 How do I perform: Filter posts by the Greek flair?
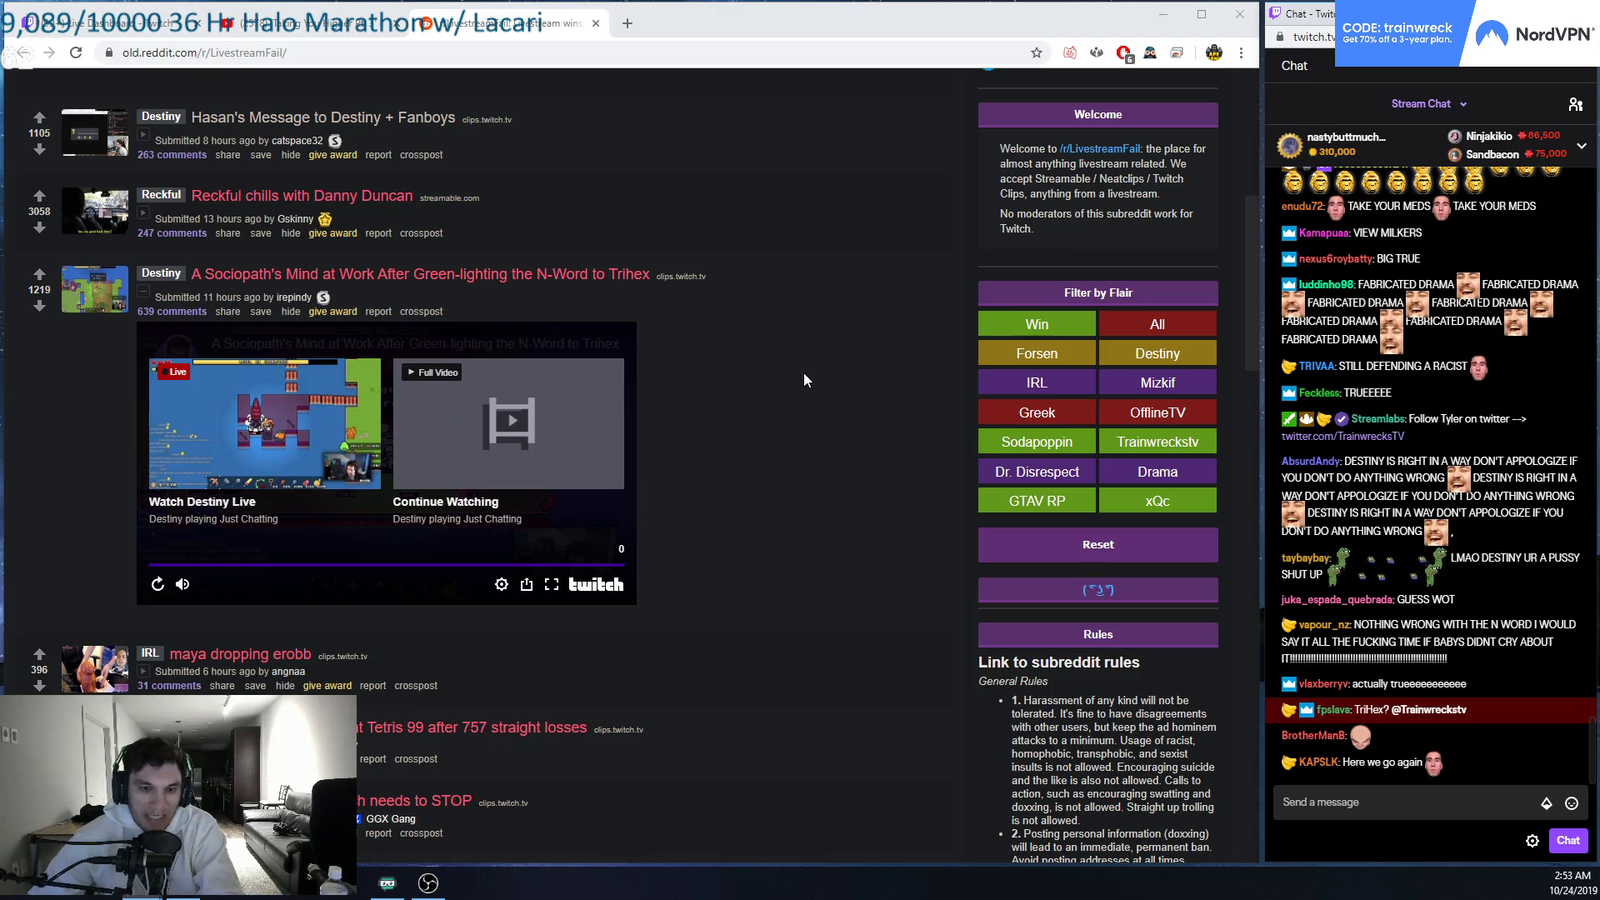(1037, 412)
